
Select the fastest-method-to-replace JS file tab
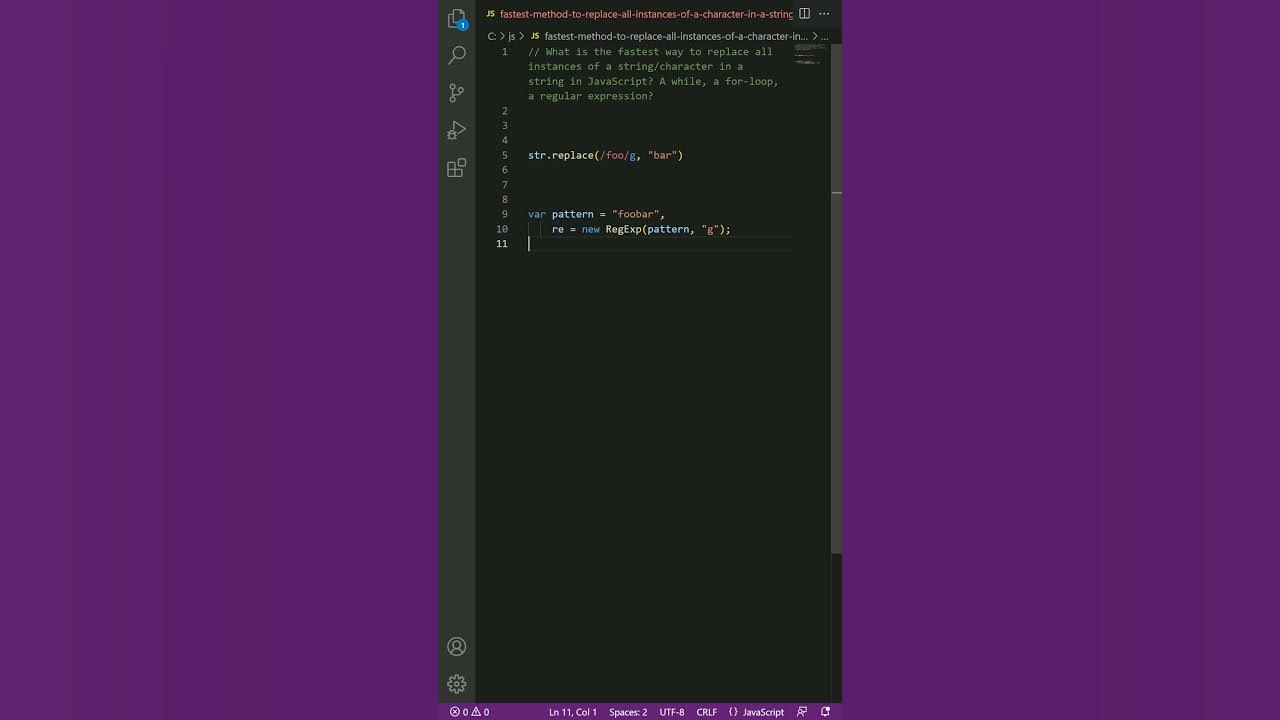coord(639,14)
